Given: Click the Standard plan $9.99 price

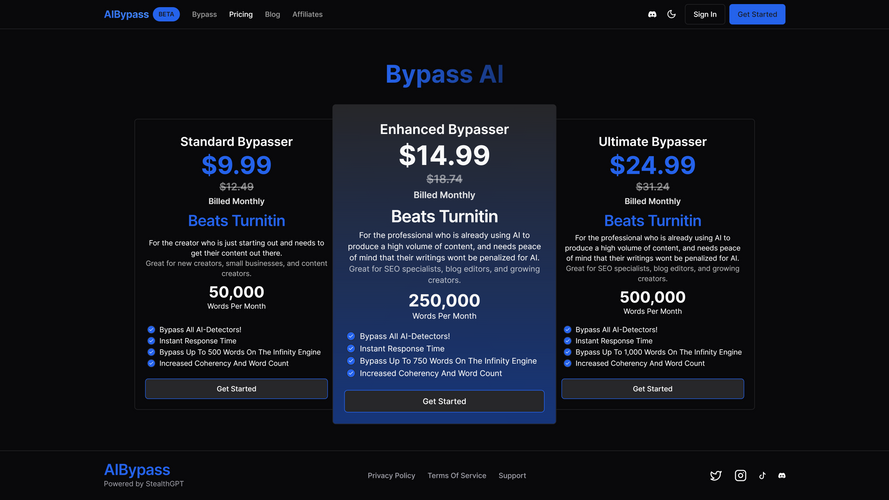Looking at the screenshot, I should point(236,165).
